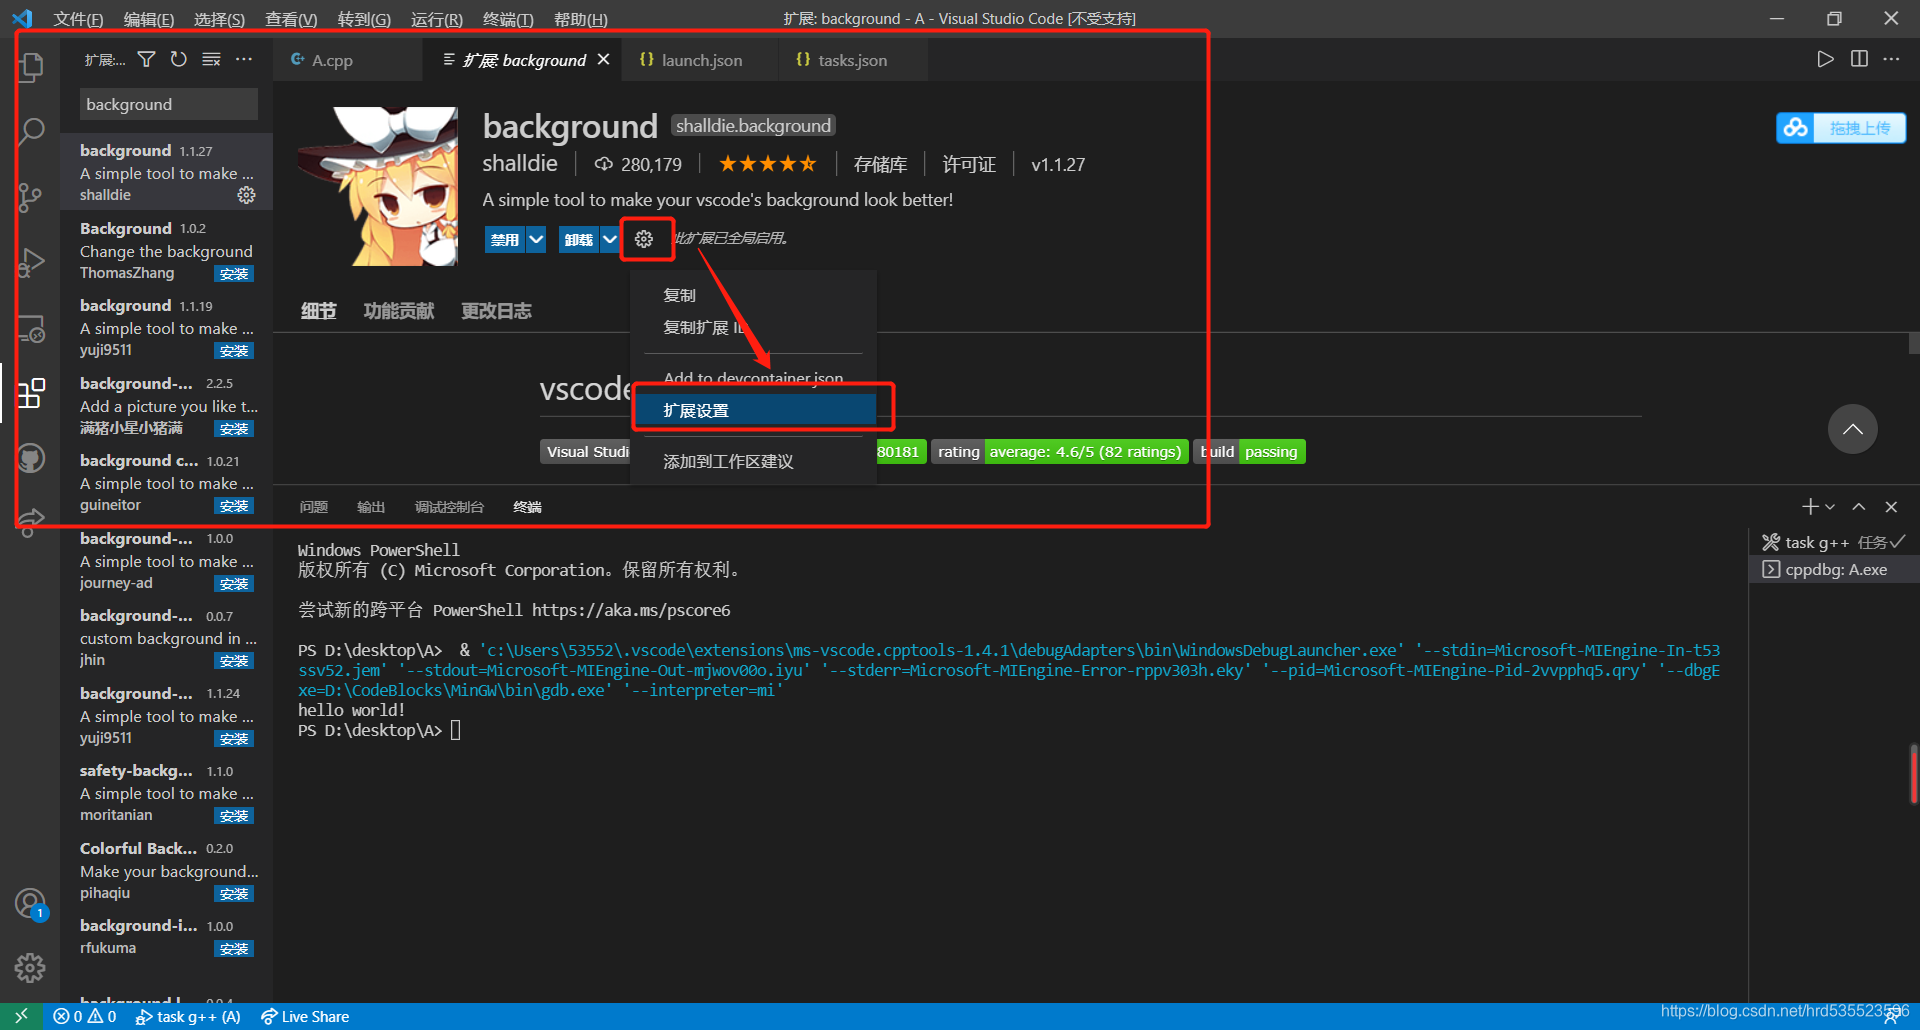Open the Manage gear in activity bar

(30, 967)
